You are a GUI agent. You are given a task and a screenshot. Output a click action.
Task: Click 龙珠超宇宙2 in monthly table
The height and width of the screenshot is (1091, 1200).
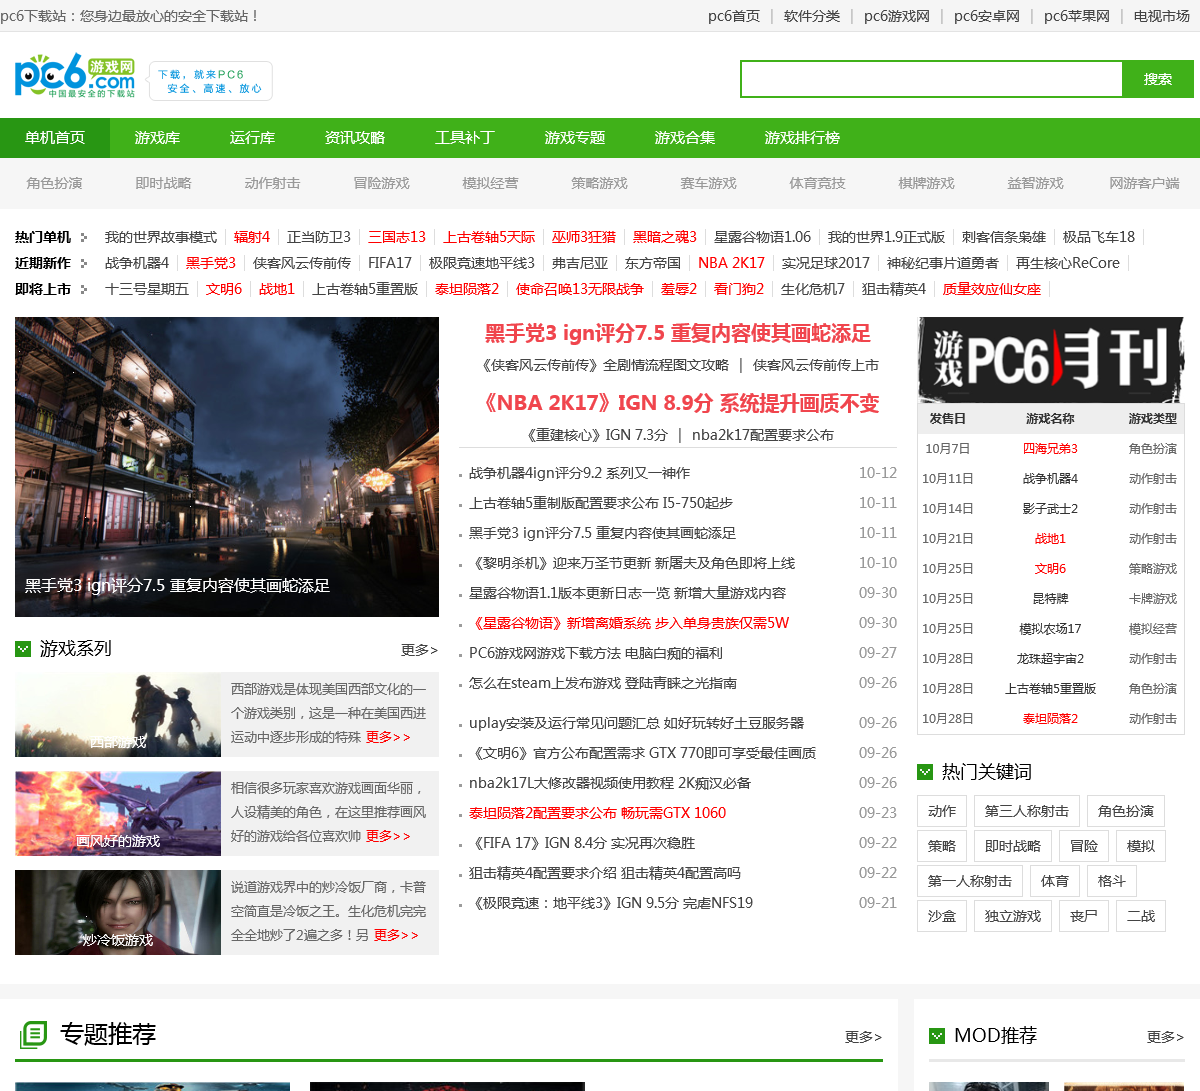pos(1050,659)
